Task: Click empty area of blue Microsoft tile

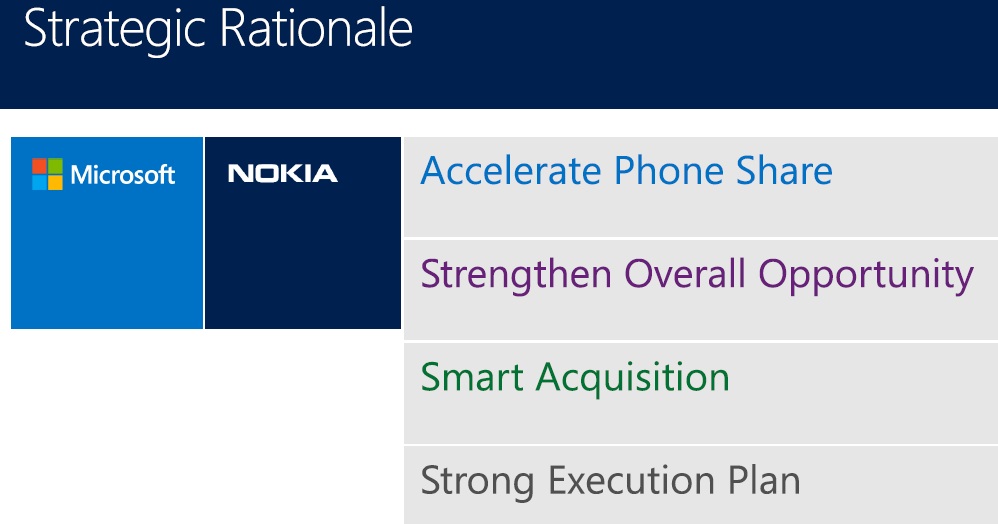Action: pos(107,270)
